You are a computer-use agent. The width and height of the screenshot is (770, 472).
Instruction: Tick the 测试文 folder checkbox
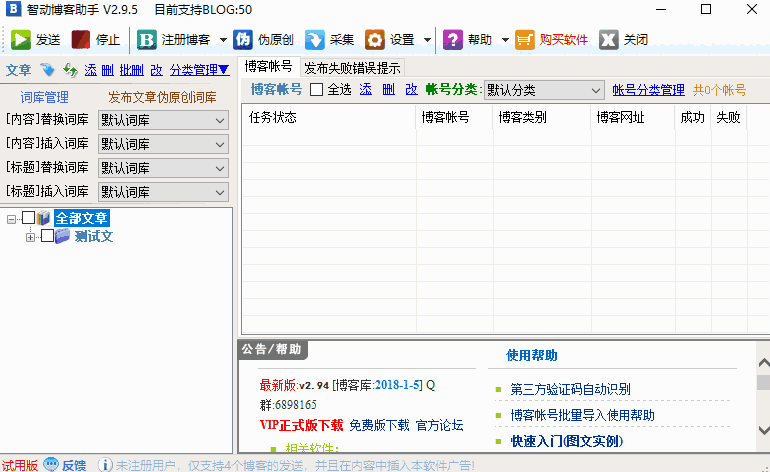tap(46, 236)
